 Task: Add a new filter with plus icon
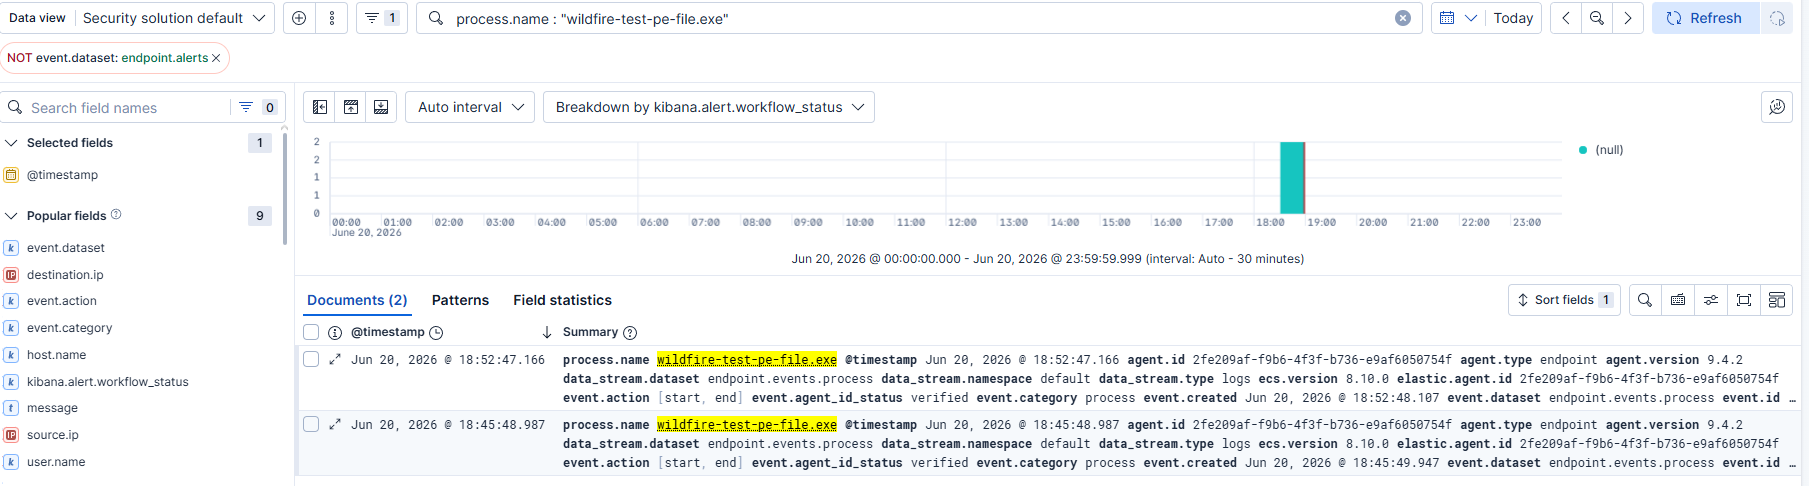tap(299, 18)
